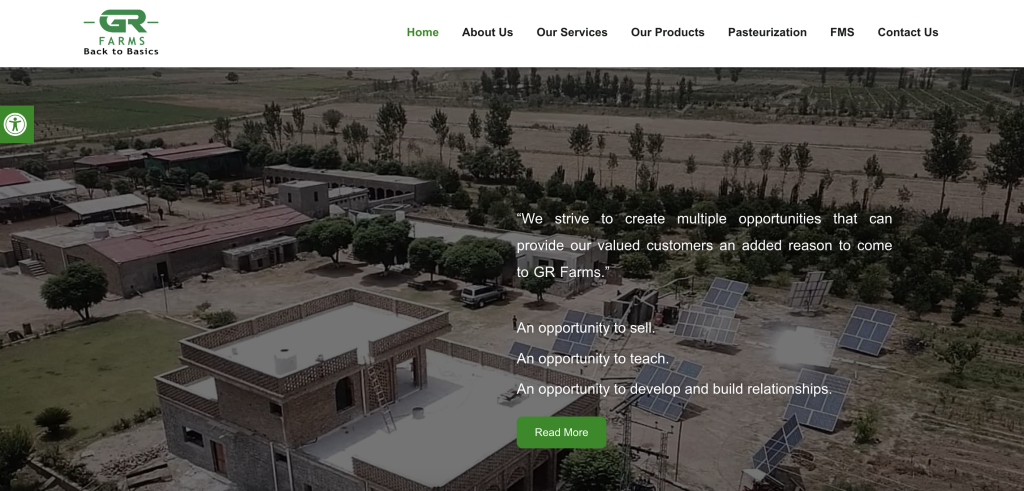Click the green Read More button
This screenshot has height=491, width=1024.
[x=561, y=432]
